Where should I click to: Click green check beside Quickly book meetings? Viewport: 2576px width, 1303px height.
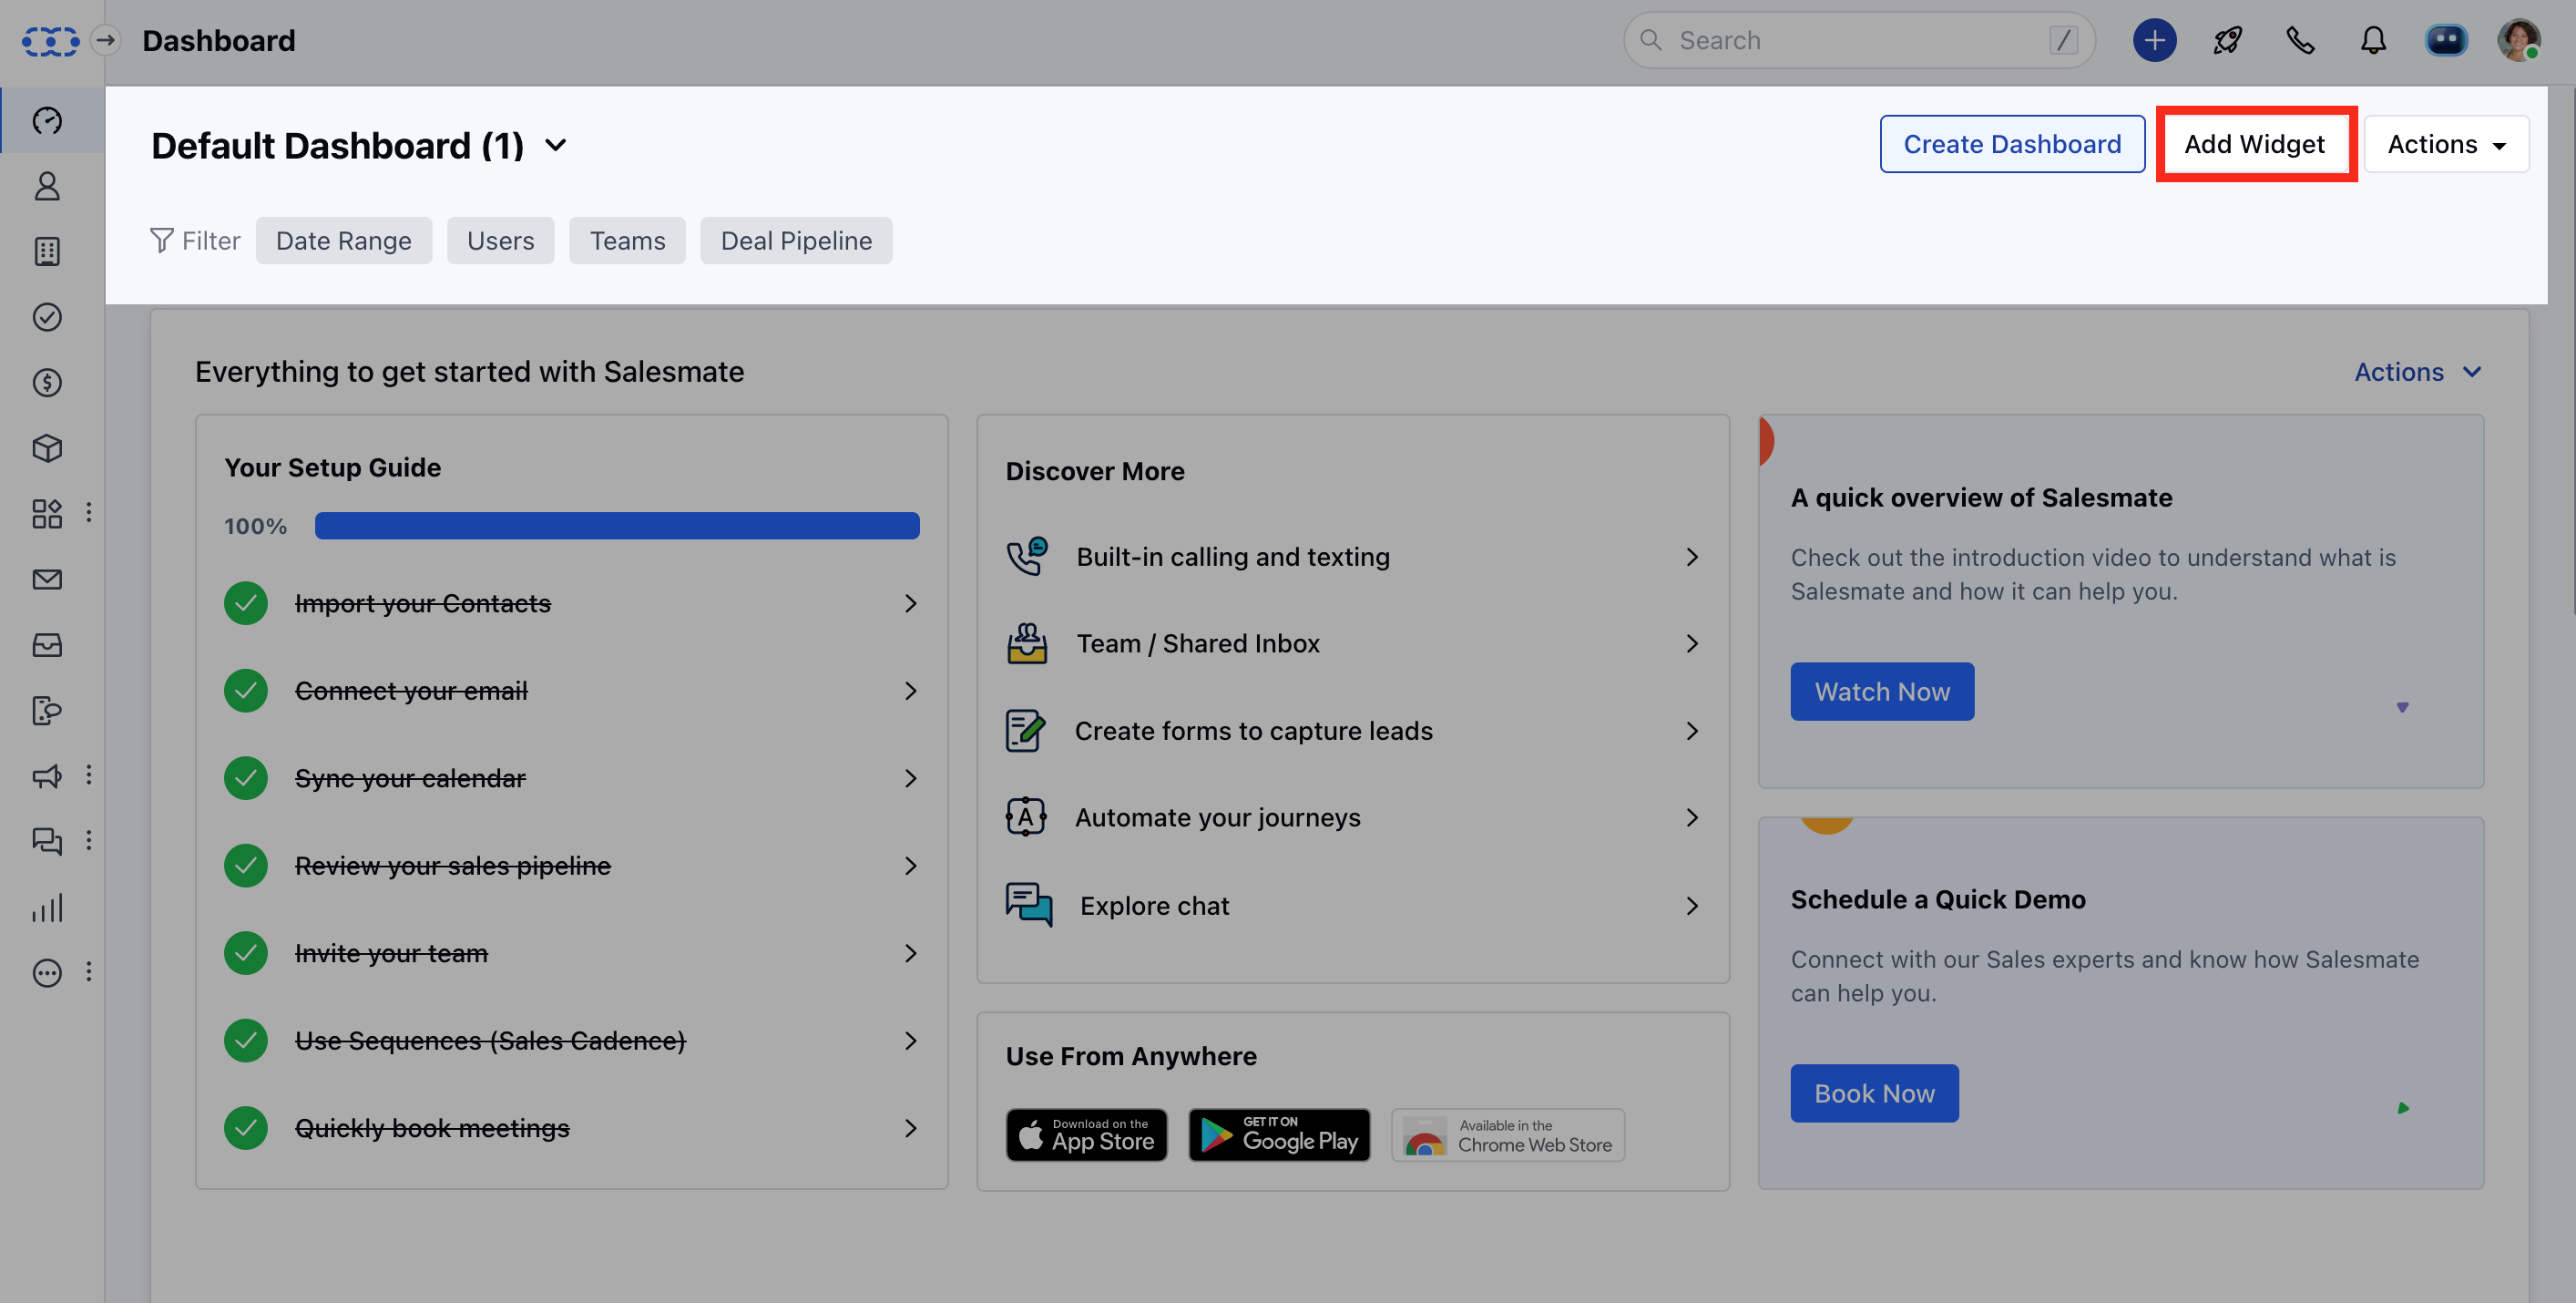point(245,1128)
